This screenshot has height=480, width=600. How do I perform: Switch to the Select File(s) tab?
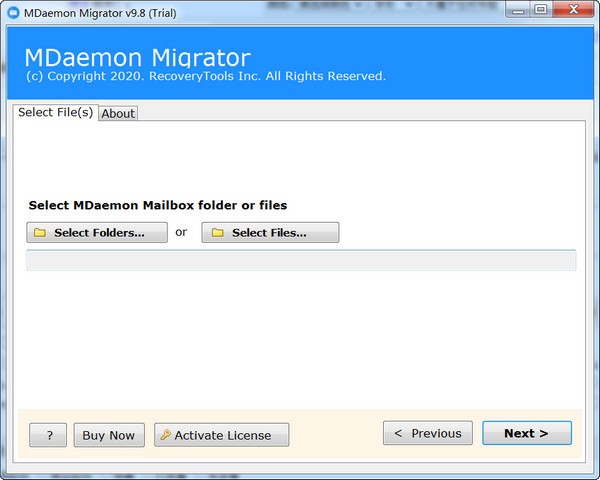click(55, 113)
